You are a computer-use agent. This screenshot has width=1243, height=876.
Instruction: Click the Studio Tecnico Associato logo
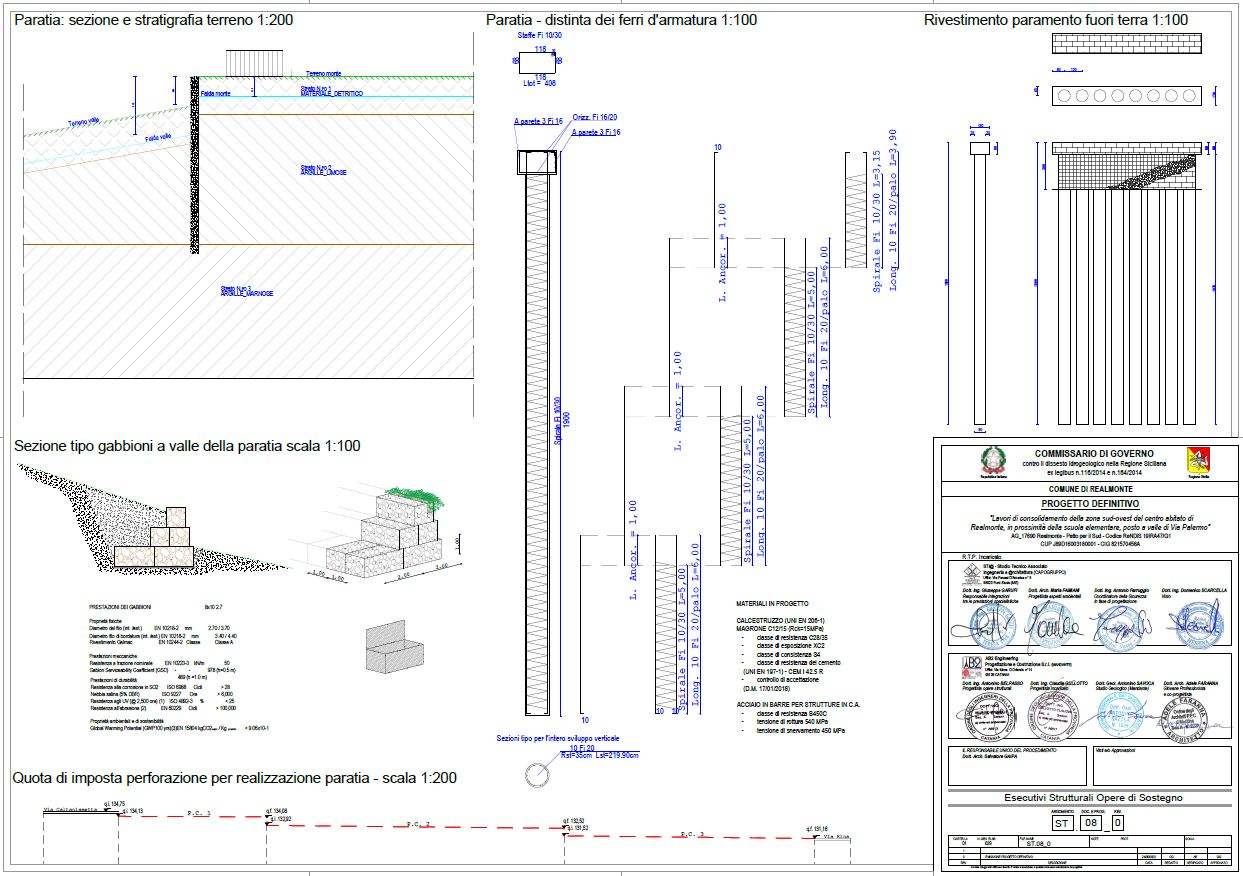click(970, 573)
